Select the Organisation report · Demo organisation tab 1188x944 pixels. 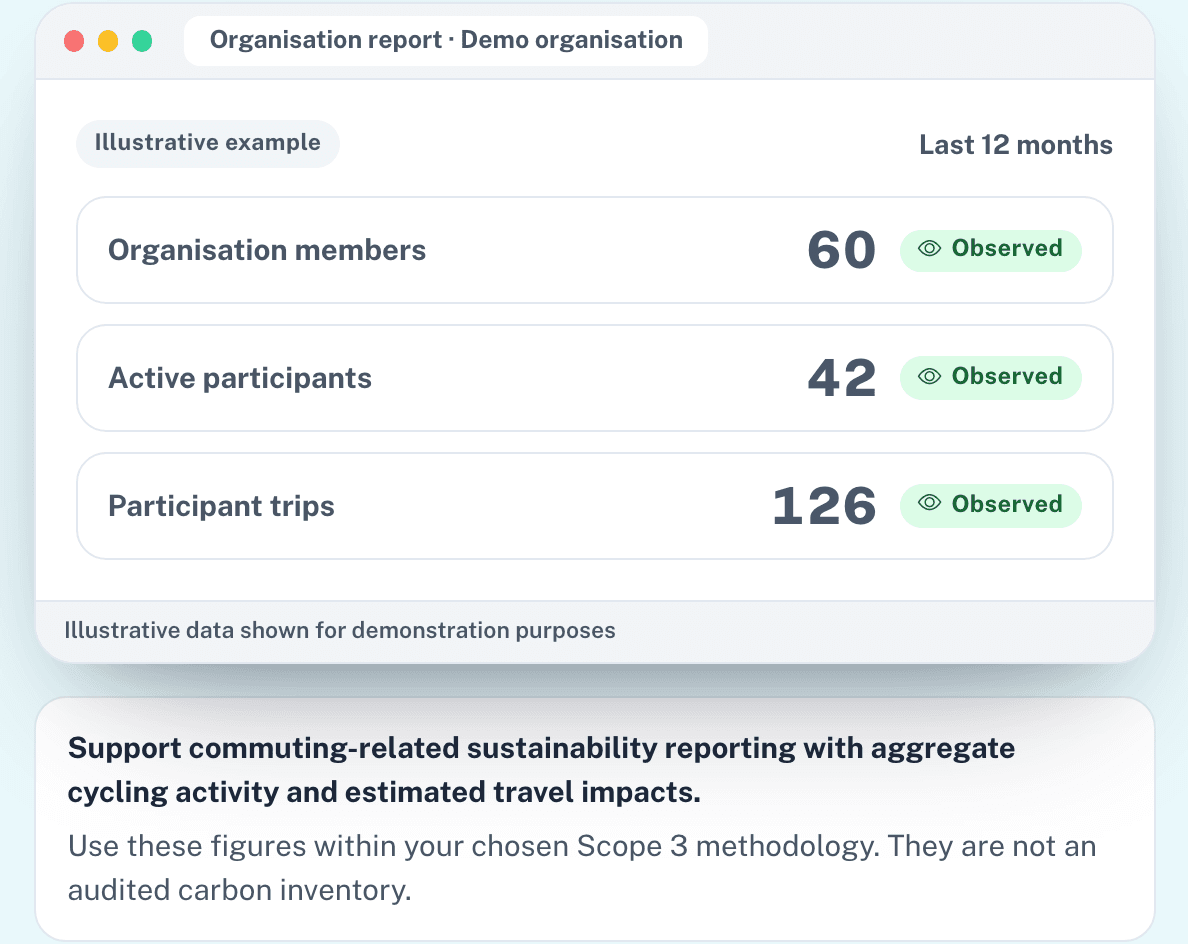click(x=446, y=40)
